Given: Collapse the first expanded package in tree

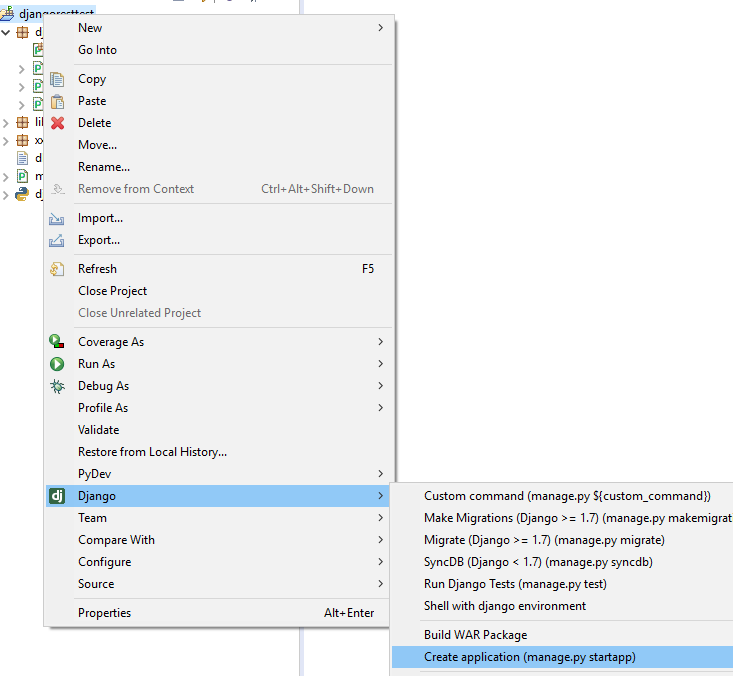Looking at the screenshot, I should pos(6,32).
